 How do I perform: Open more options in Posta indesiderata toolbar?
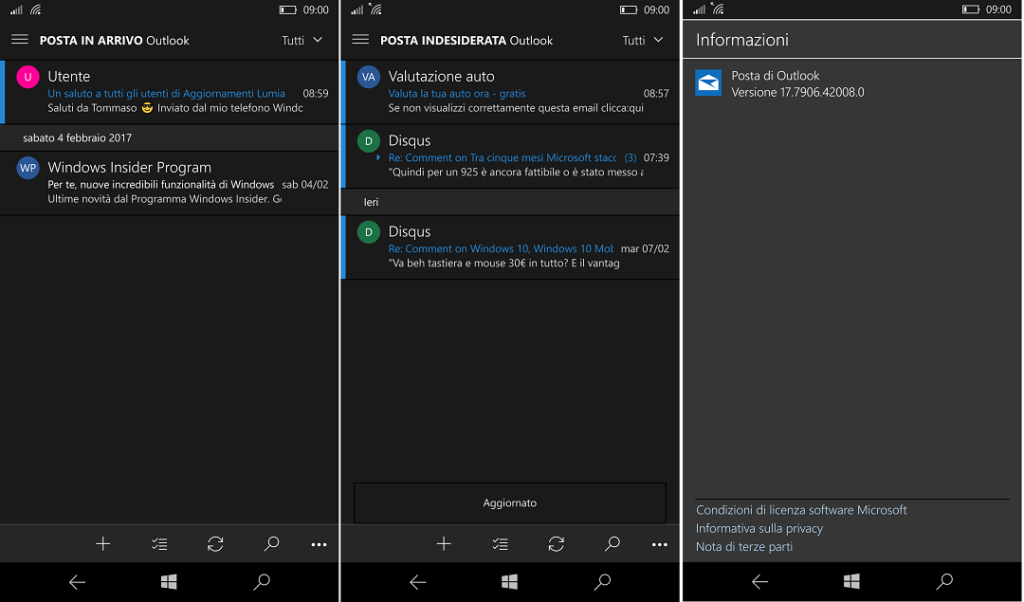coord(660,544)
